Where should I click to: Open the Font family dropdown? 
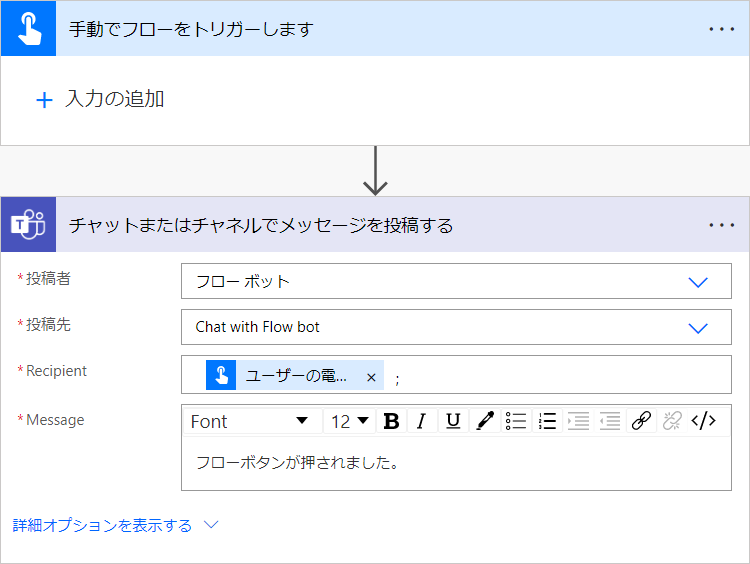coord(253,421)
